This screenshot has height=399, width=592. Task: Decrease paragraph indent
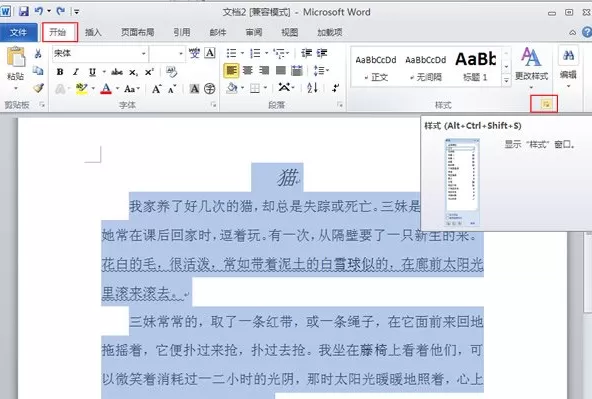(306, 53)
